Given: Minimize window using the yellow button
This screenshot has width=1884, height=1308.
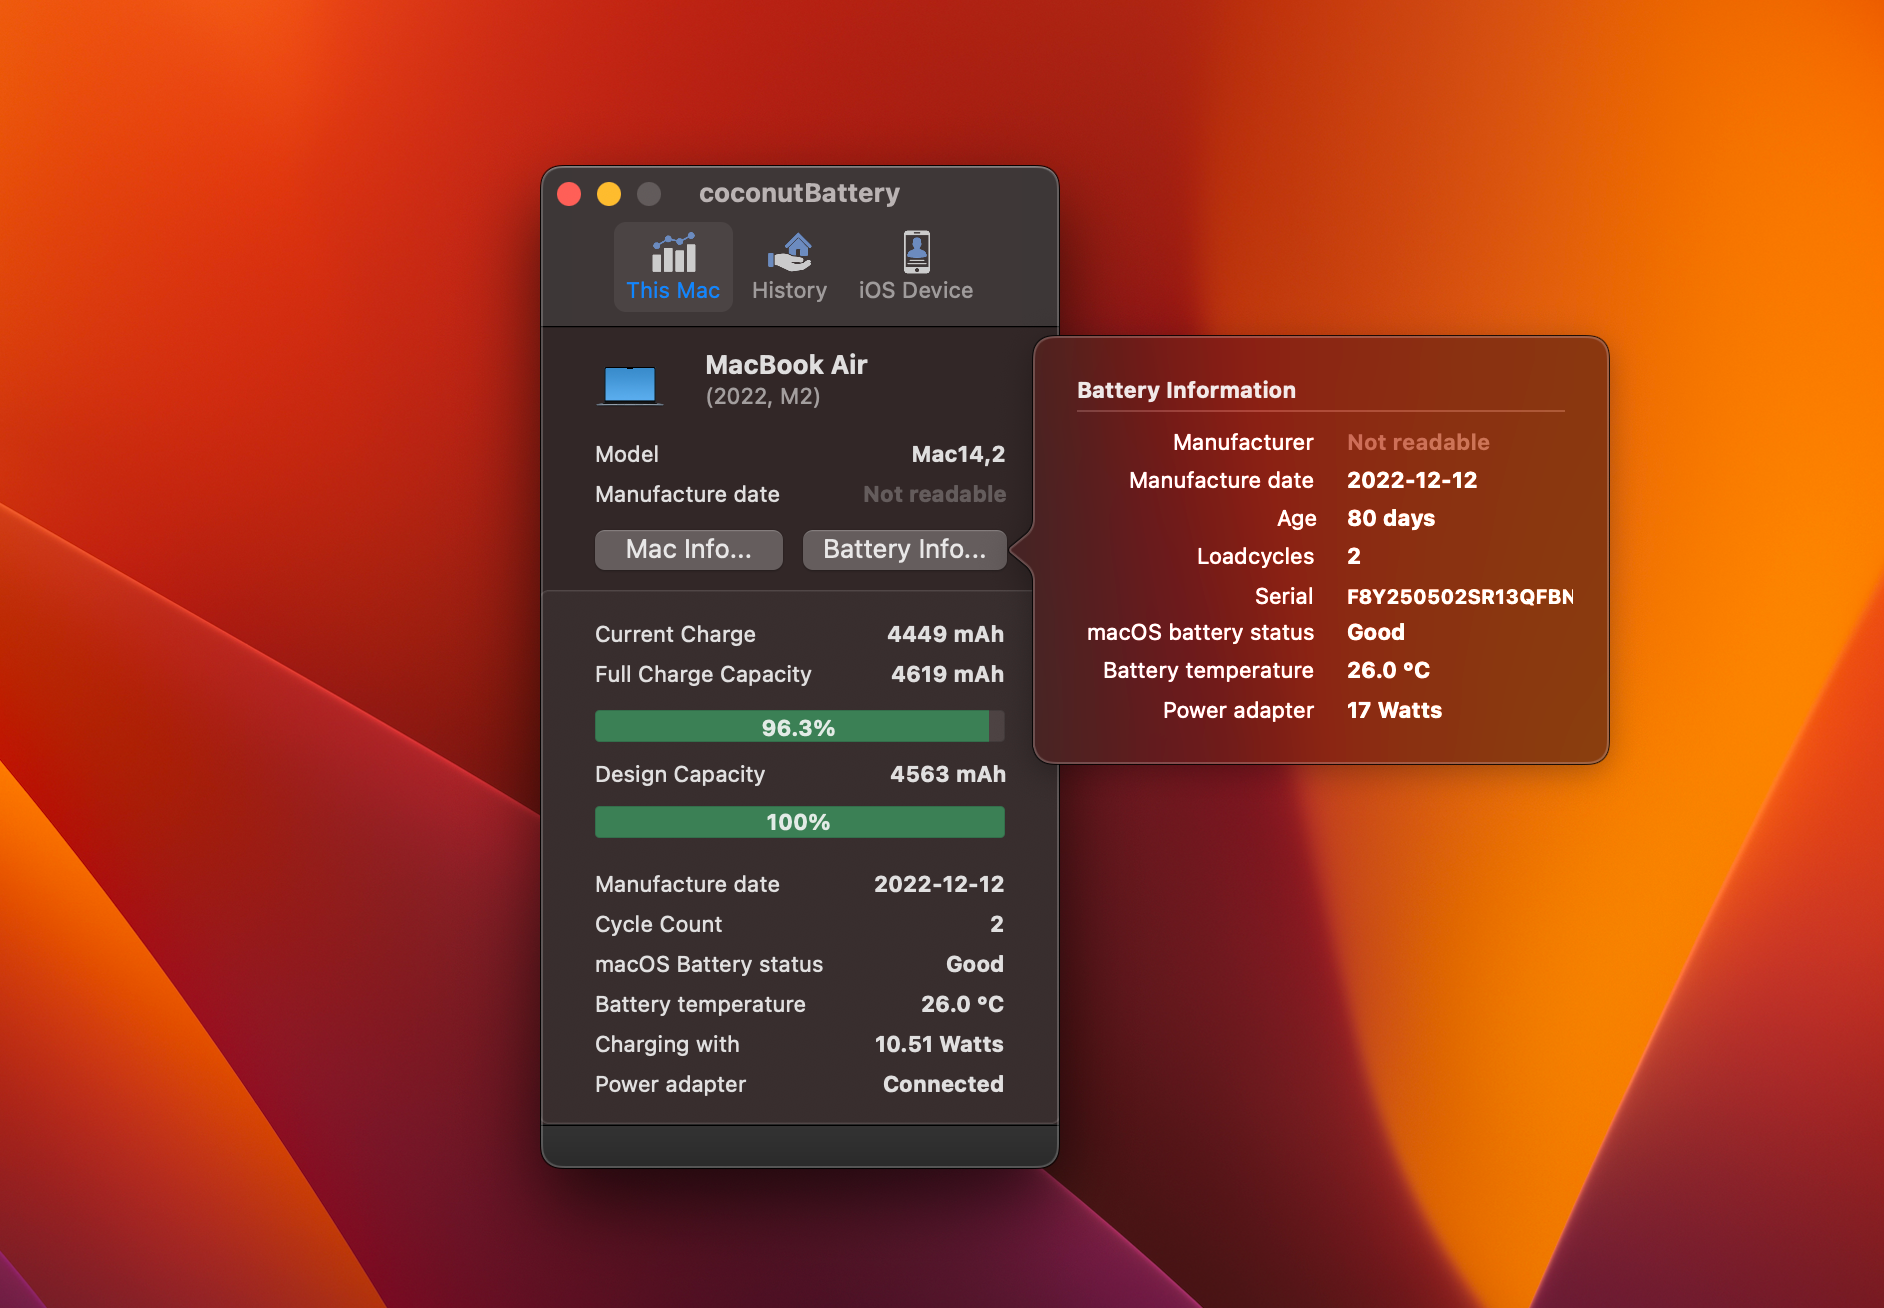Looking at the screenshot, I should [609, 194].
